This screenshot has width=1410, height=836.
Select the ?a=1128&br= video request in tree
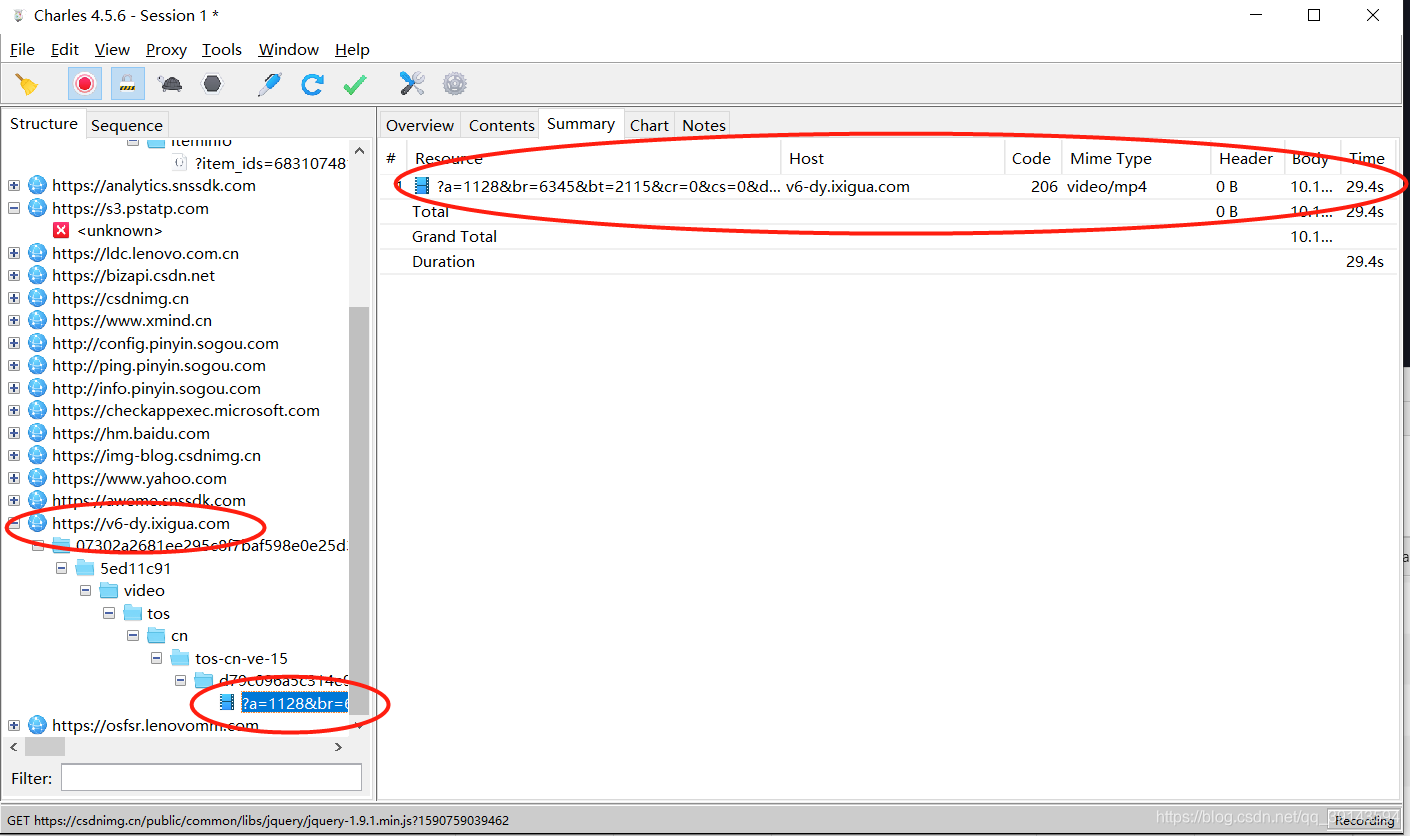click(294, 703)
